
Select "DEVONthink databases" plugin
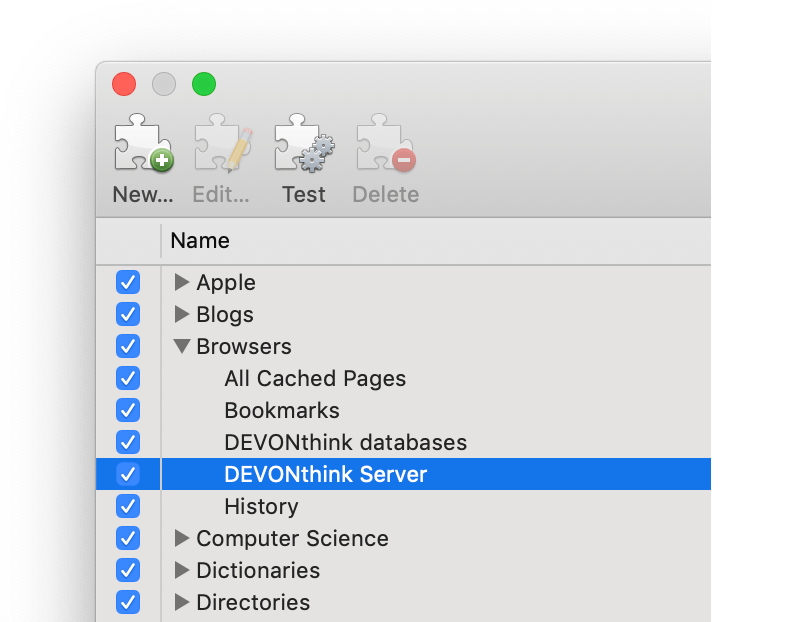point(345,442)
